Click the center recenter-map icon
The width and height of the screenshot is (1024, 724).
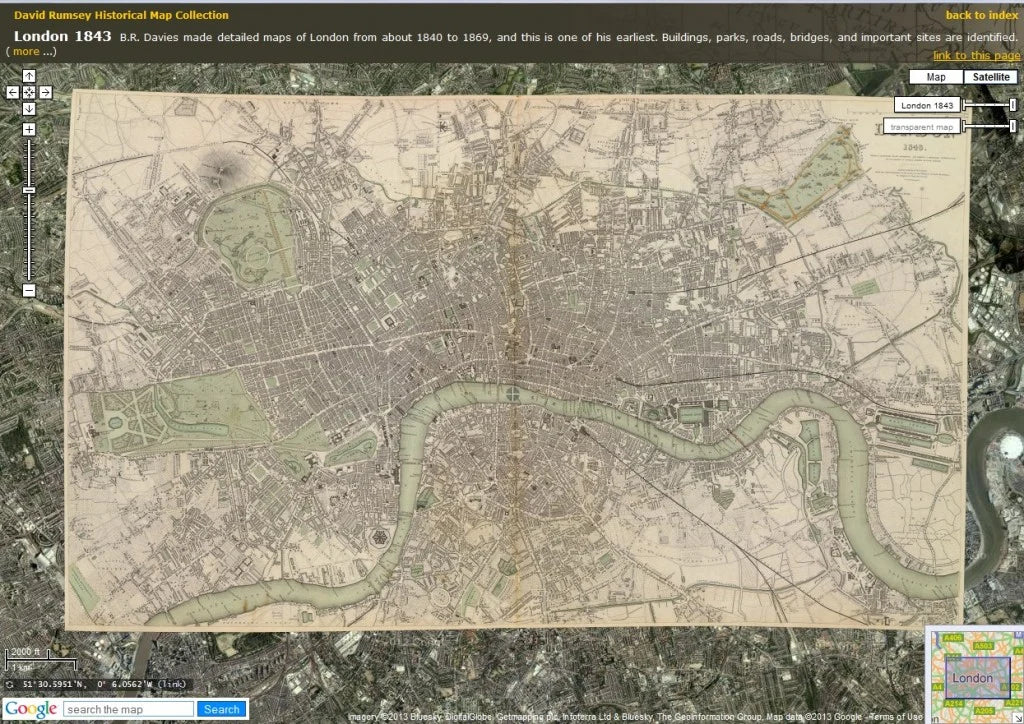click(29, 93)
